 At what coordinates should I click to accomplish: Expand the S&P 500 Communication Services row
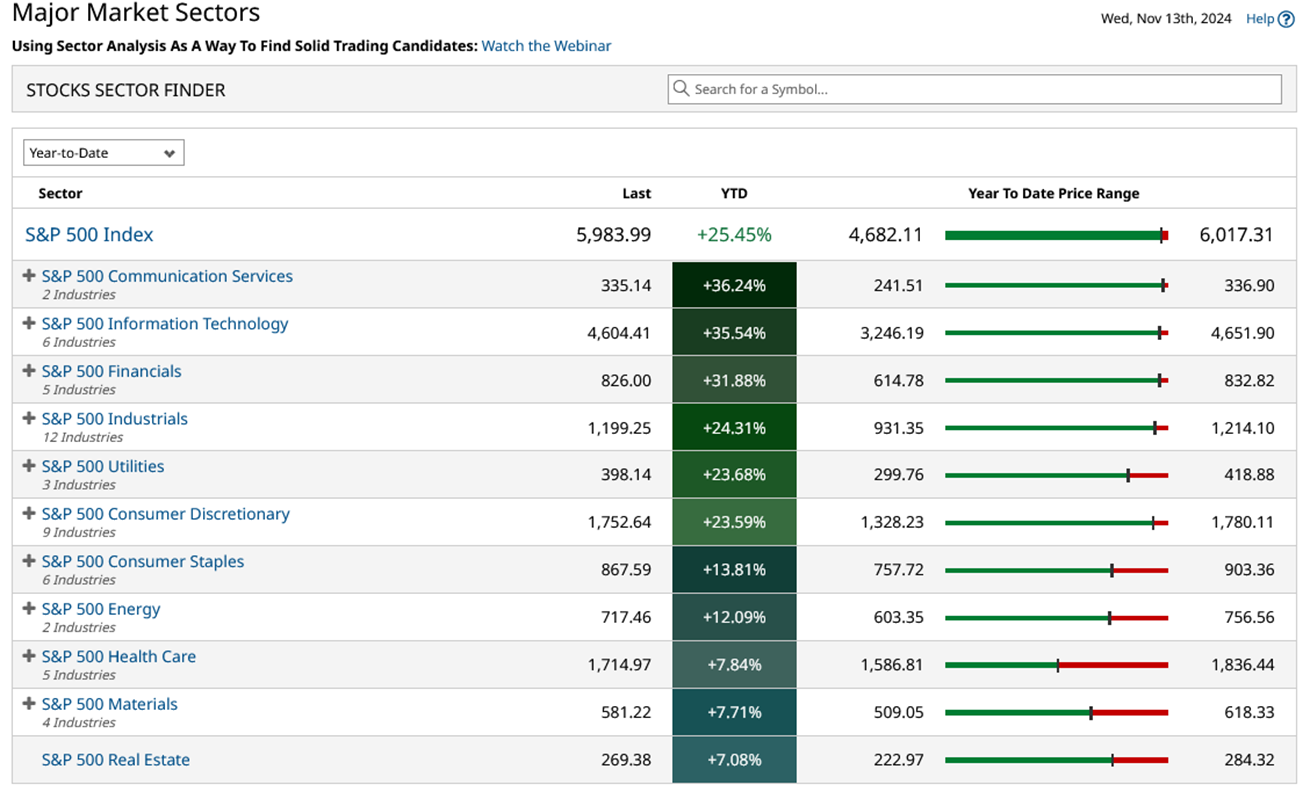pos(29,275)
